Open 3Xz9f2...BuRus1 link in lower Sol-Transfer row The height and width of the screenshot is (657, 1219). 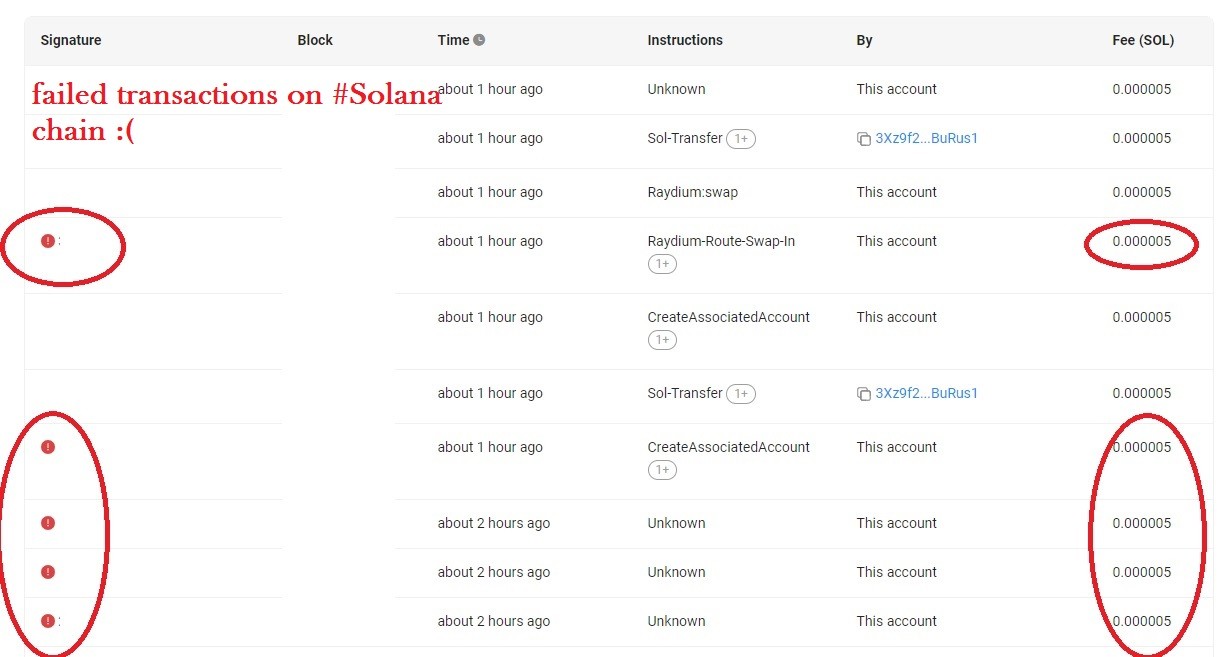(x=927, y=393)
